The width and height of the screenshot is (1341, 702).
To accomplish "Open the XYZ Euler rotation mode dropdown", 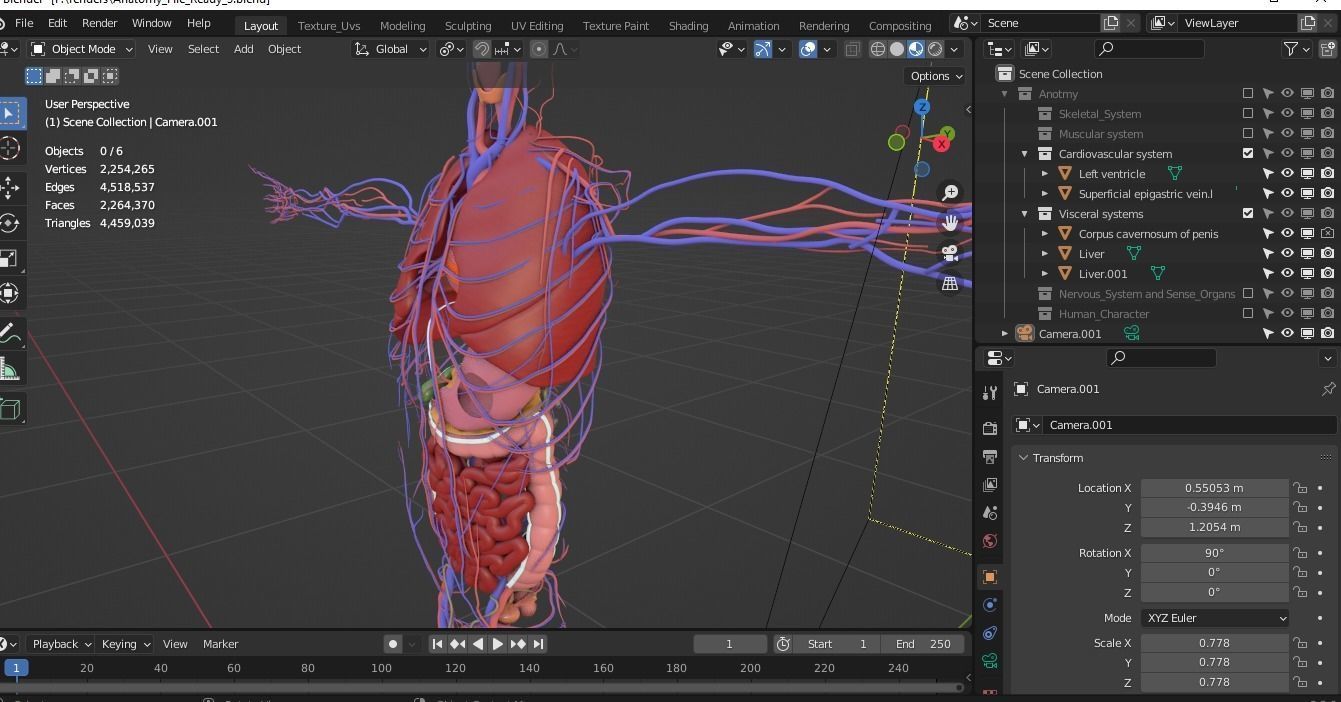I will click(x=1215, y=618).
